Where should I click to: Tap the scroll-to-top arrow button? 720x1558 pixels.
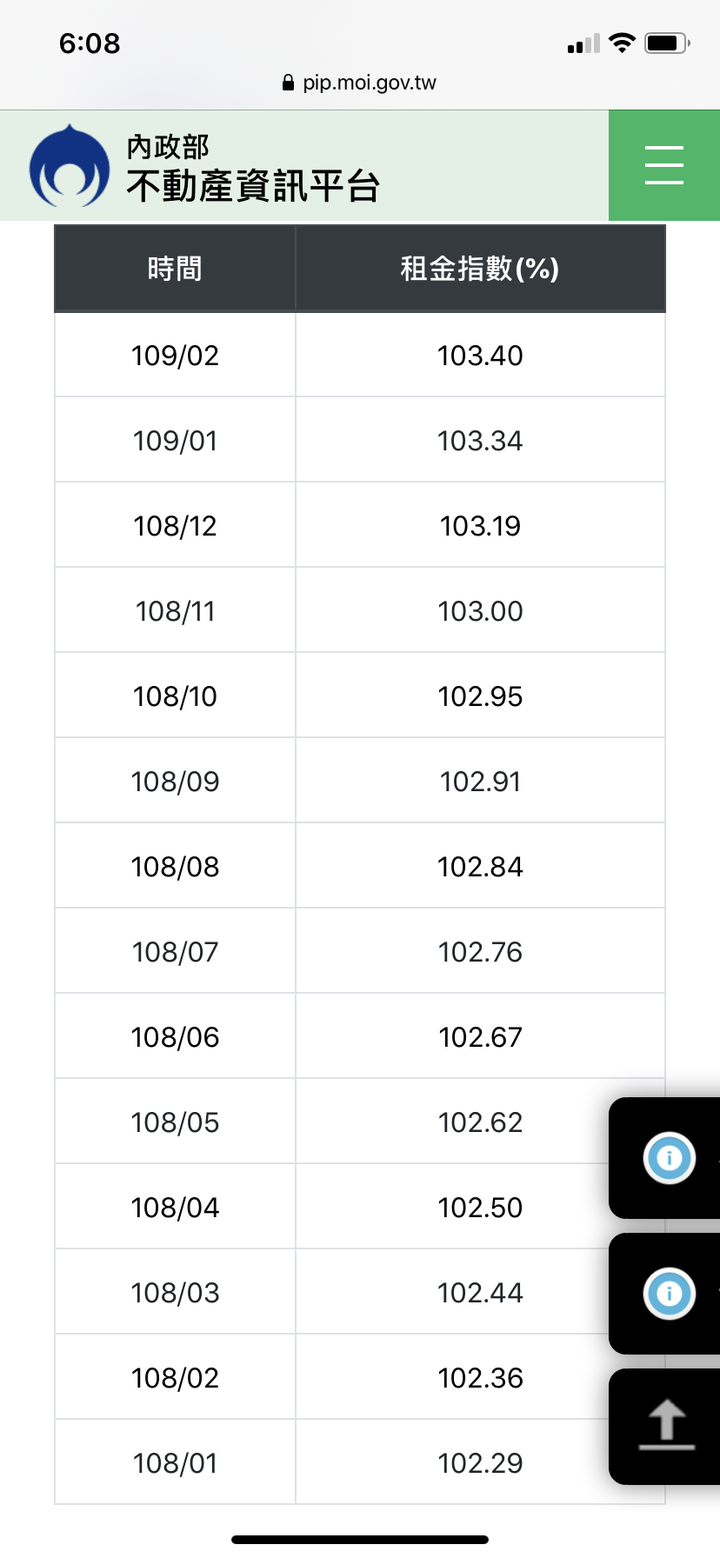666,1426
